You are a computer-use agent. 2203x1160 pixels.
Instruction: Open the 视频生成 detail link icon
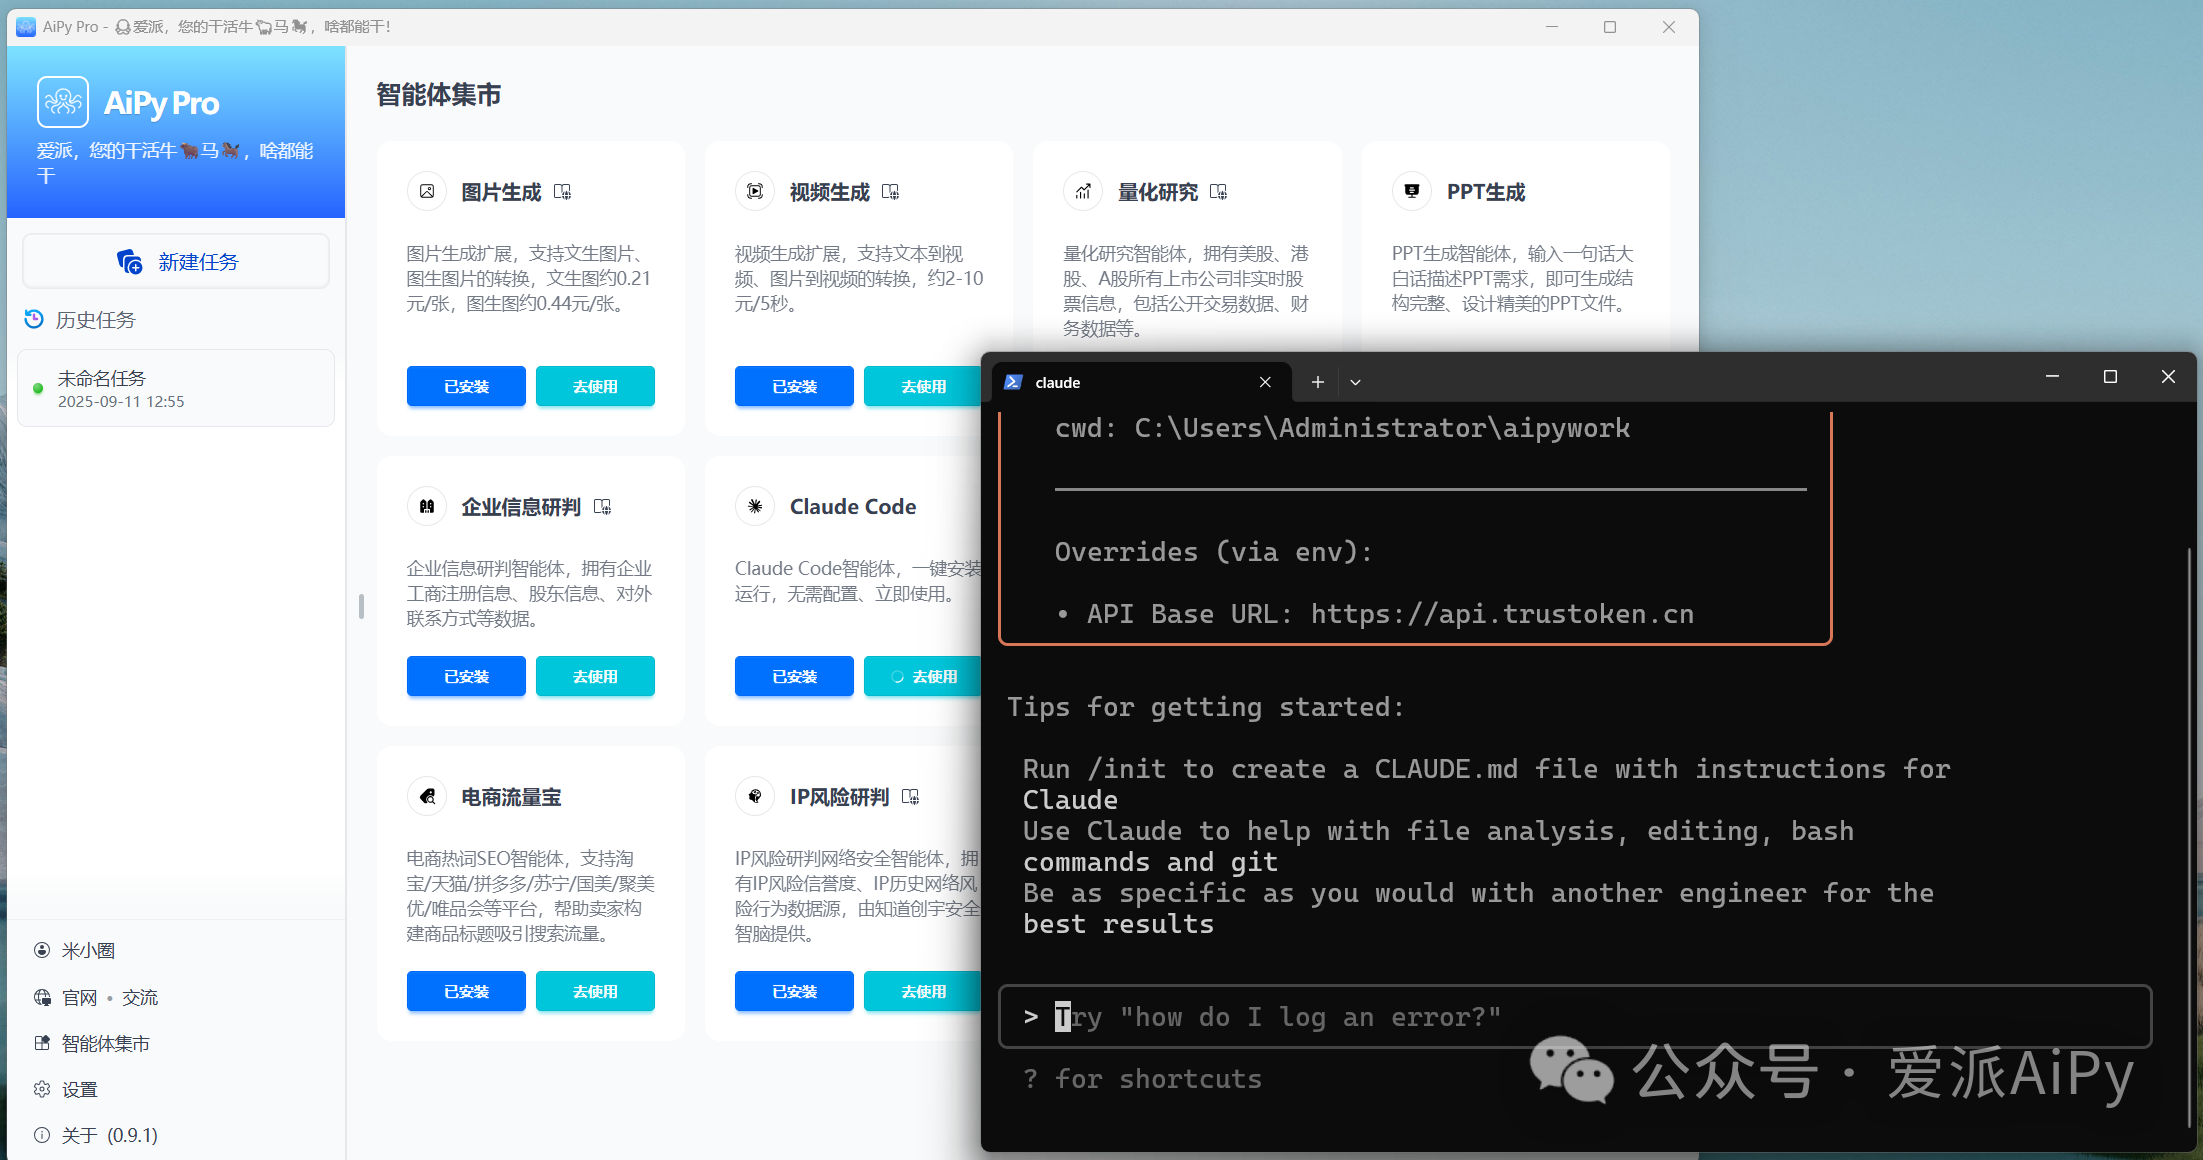(890, 192)
